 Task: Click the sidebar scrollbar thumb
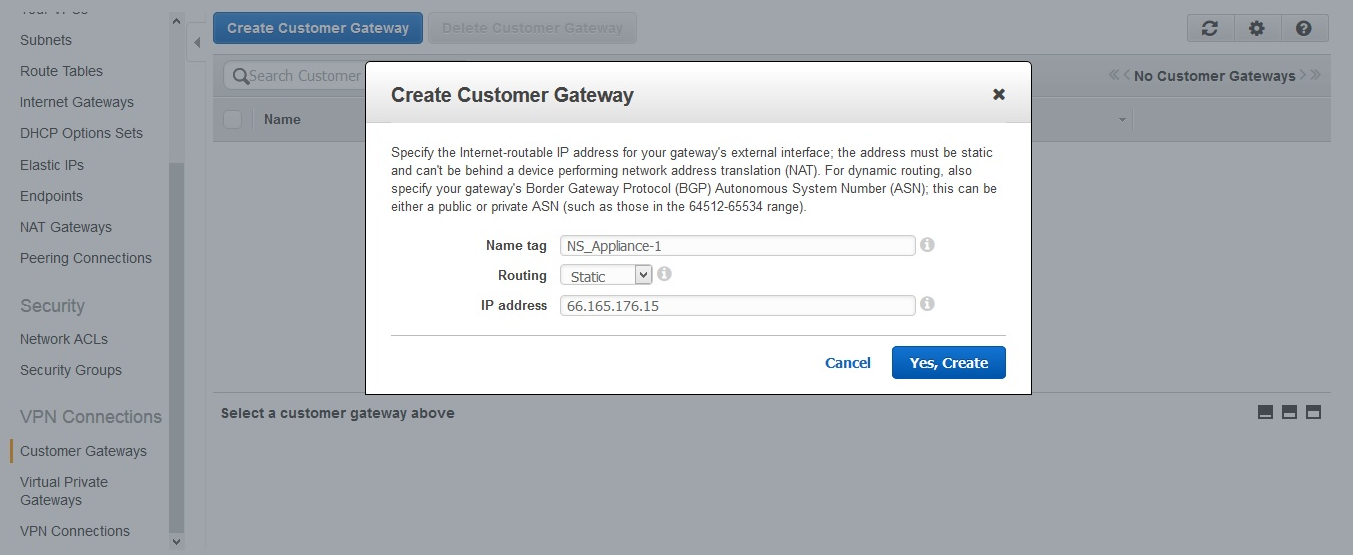177,346
